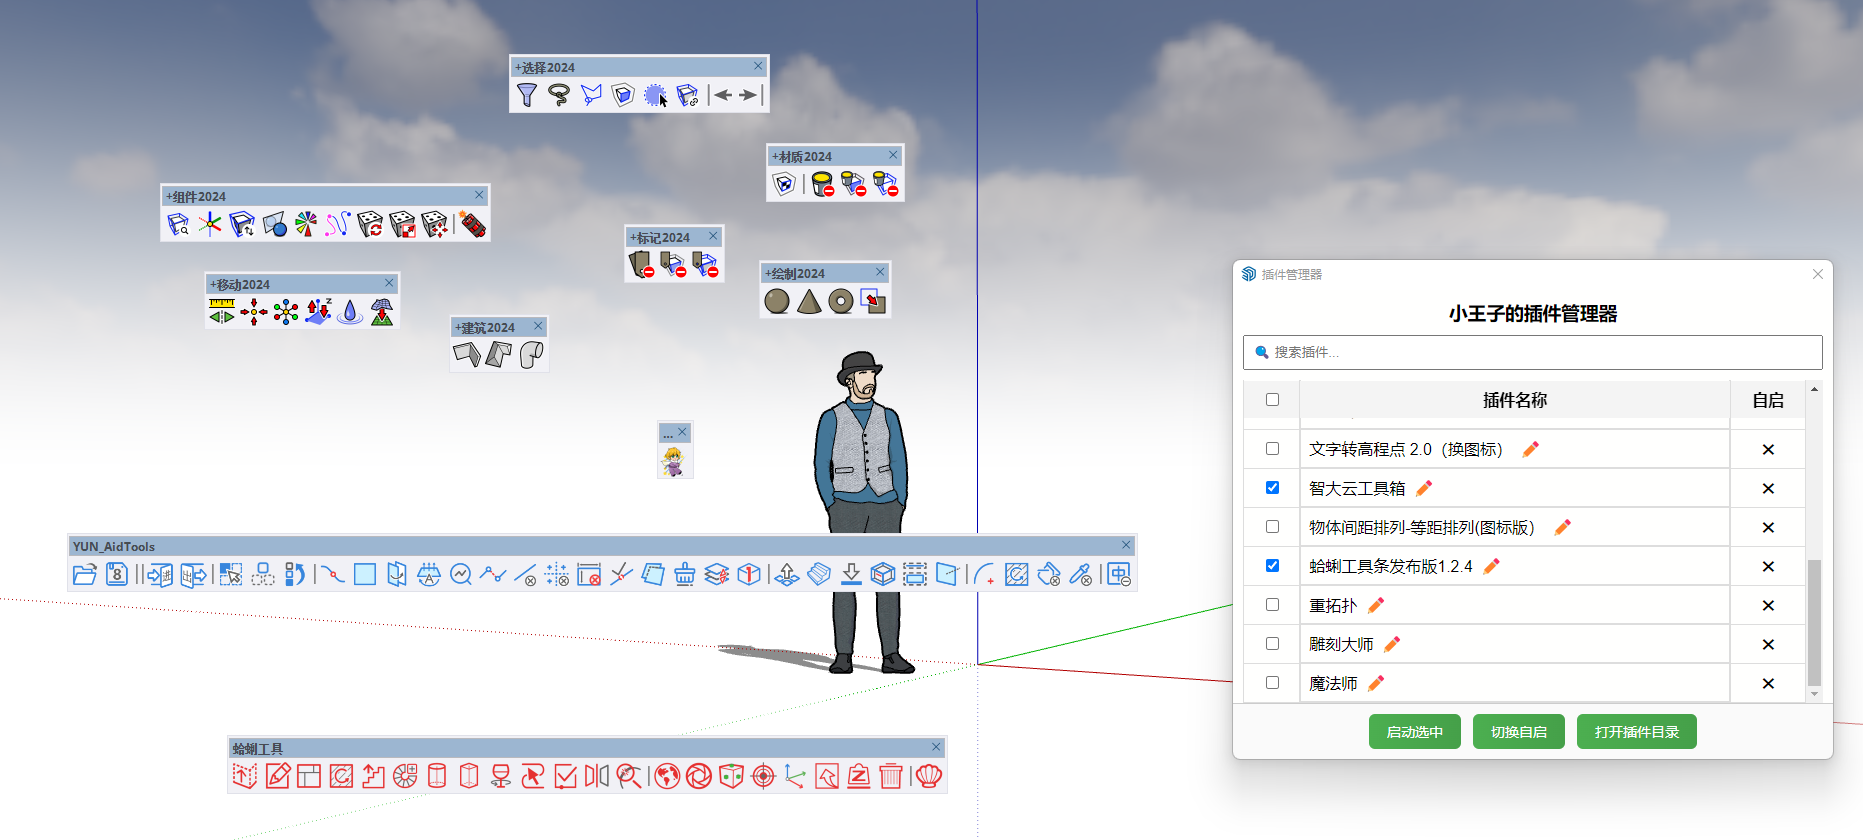Screen dimensions: 1863x840
Task: Select the lasso selection tool icon
Action: [x=559, y=95]
